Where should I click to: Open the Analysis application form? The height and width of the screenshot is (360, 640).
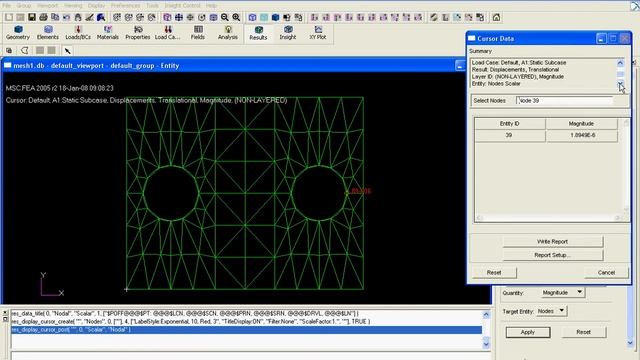228,33
